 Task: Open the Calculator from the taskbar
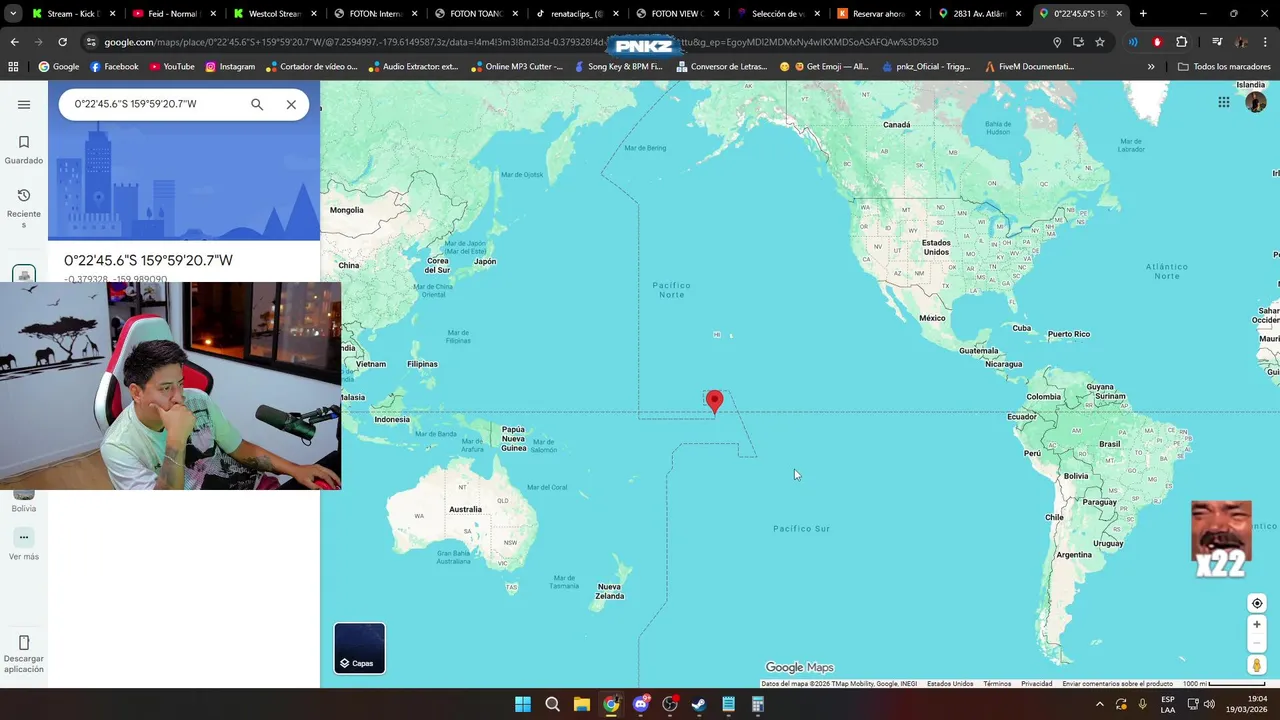tap(758, 704)
